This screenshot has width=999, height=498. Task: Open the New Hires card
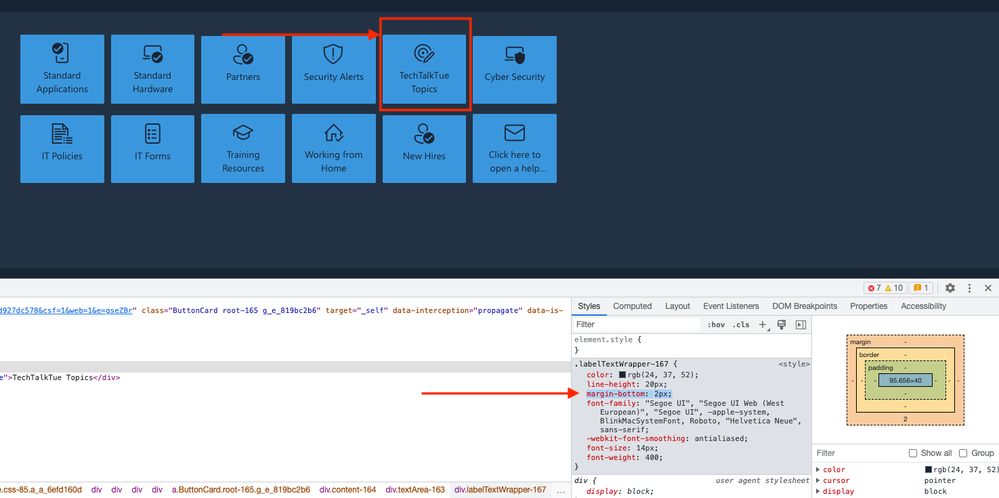point(424,148)
